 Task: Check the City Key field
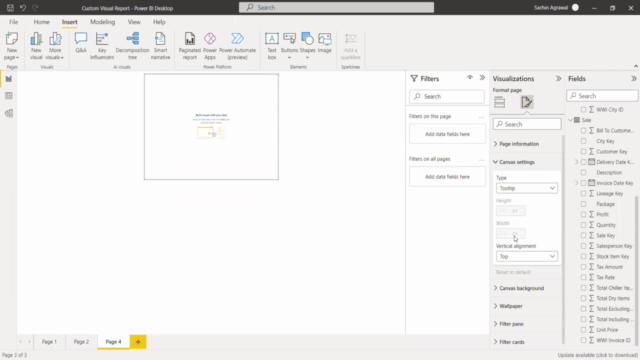(583, 141)
